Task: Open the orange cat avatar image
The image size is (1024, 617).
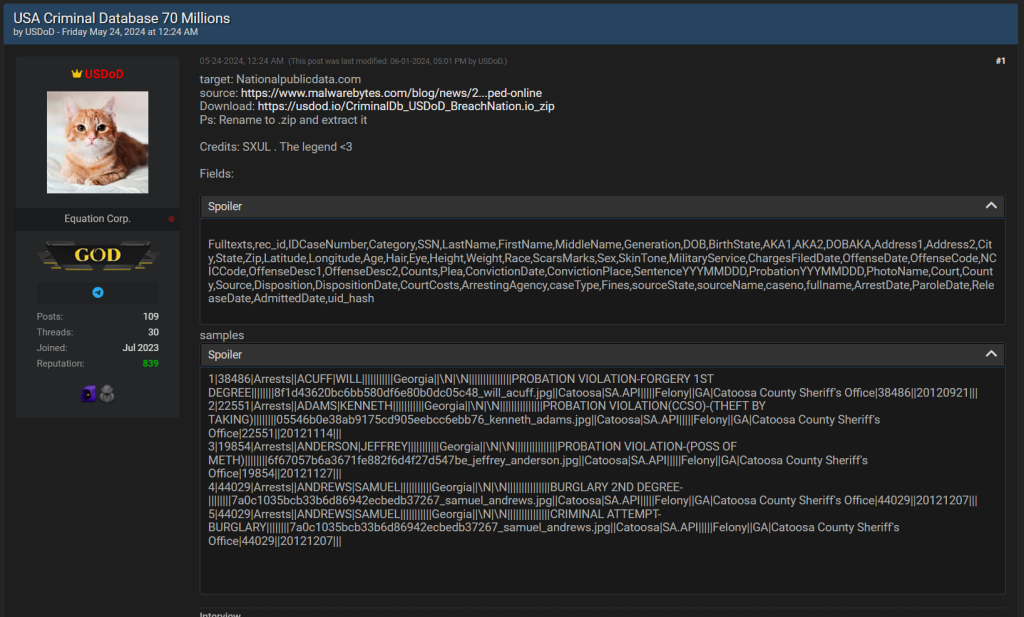Action: (98, 143)
